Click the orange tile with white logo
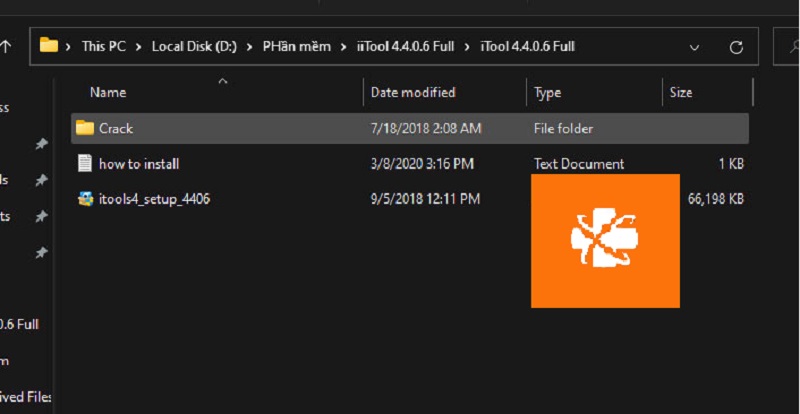 coord(605,241)
